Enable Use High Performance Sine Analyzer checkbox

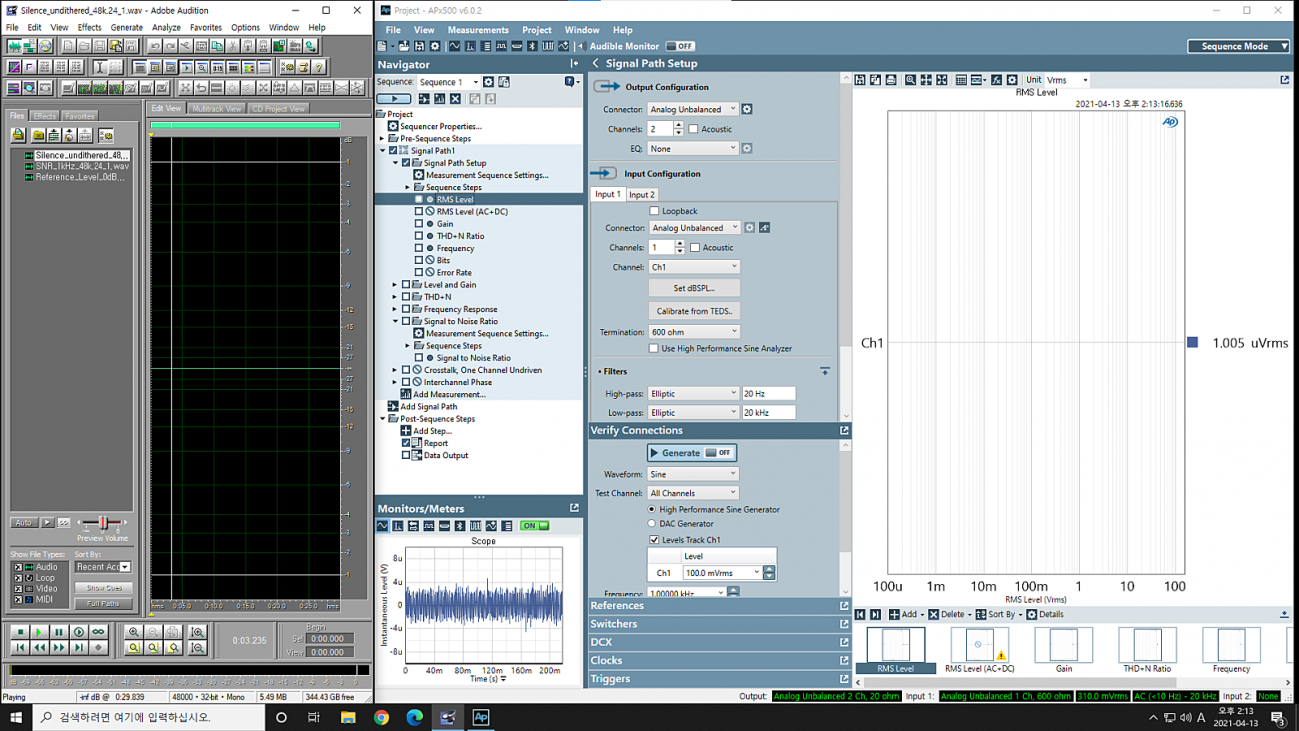tap(654, 348)
